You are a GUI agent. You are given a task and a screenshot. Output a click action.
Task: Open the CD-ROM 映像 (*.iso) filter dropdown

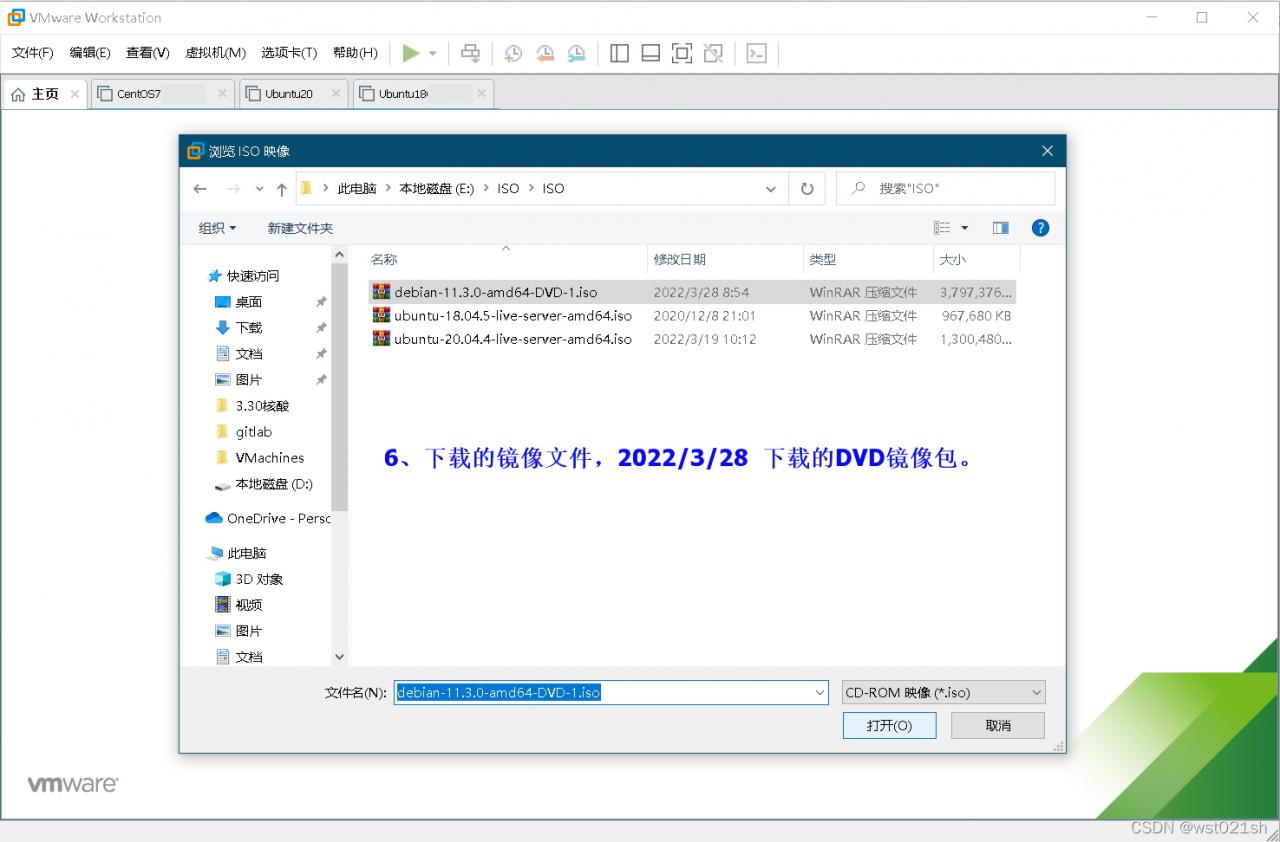[944, 692]
